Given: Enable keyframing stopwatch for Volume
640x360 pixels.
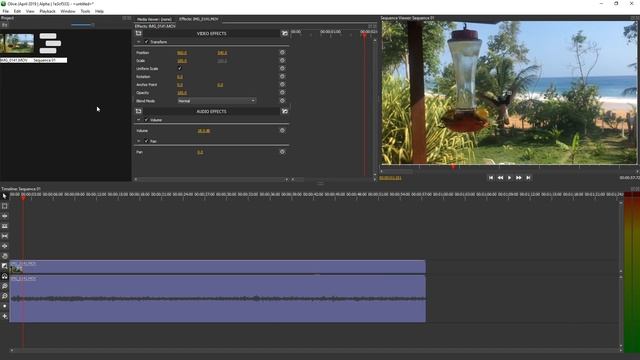Looking at the screenshot, I should tap(282, 131).
